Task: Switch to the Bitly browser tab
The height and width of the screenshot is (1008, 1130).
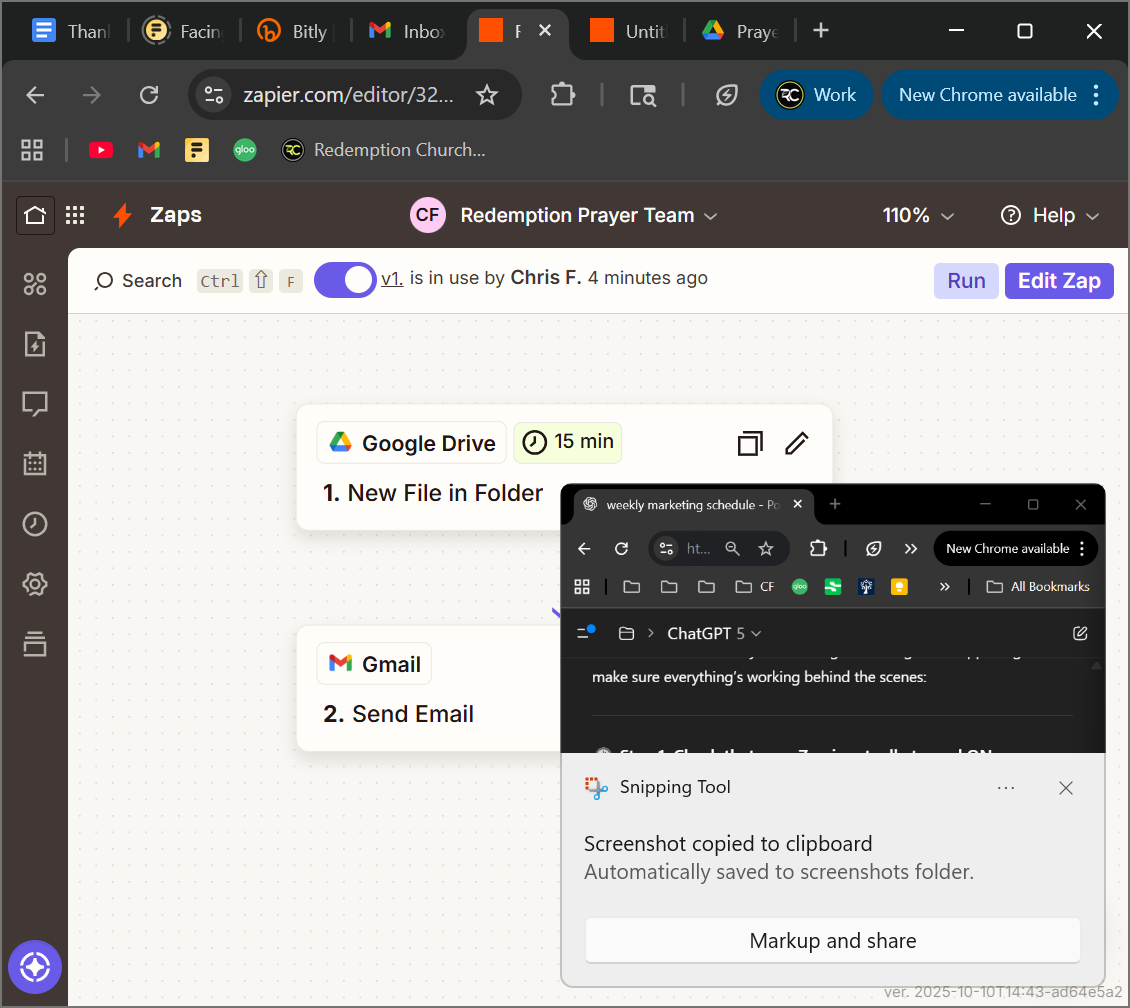Action: pyautogui.click(x=295, y=31)
